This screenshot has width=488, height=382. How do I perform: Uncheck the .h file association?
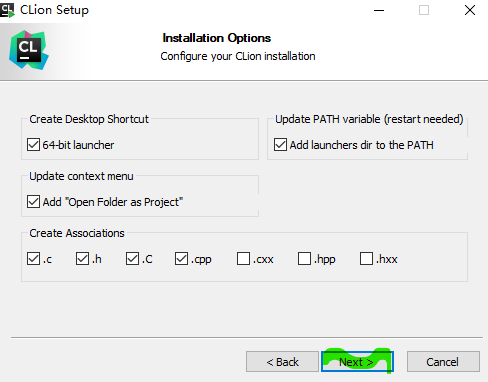(82, 259)
